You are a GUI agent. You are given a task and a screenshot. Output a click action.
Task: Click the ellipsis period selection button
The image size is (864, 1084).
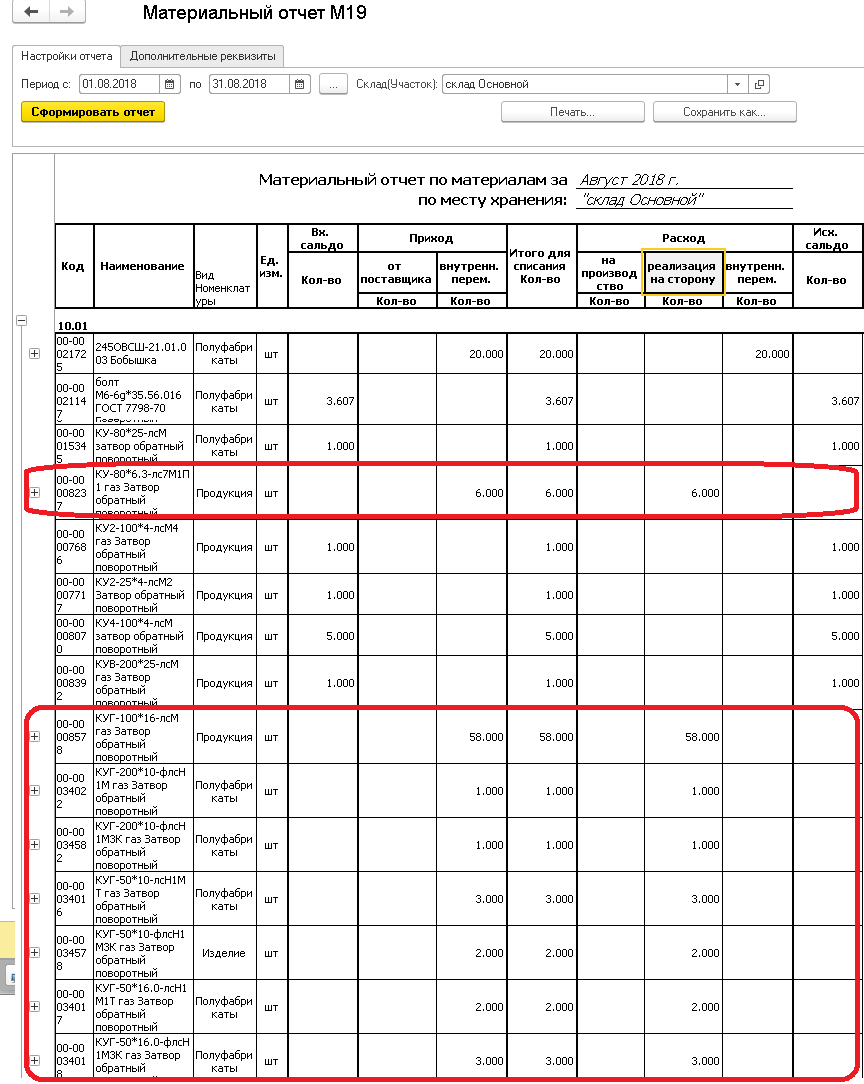[333, 85]
